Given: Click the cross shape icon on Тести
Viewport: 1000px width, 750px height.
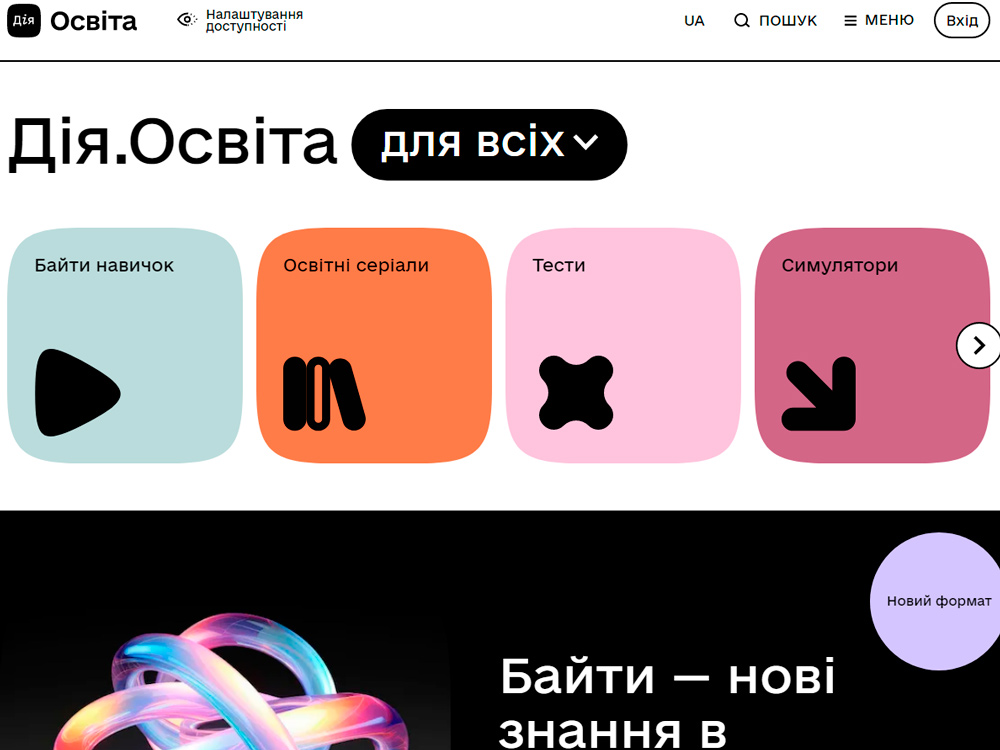Looking at the screenshot, I should 576,393.
